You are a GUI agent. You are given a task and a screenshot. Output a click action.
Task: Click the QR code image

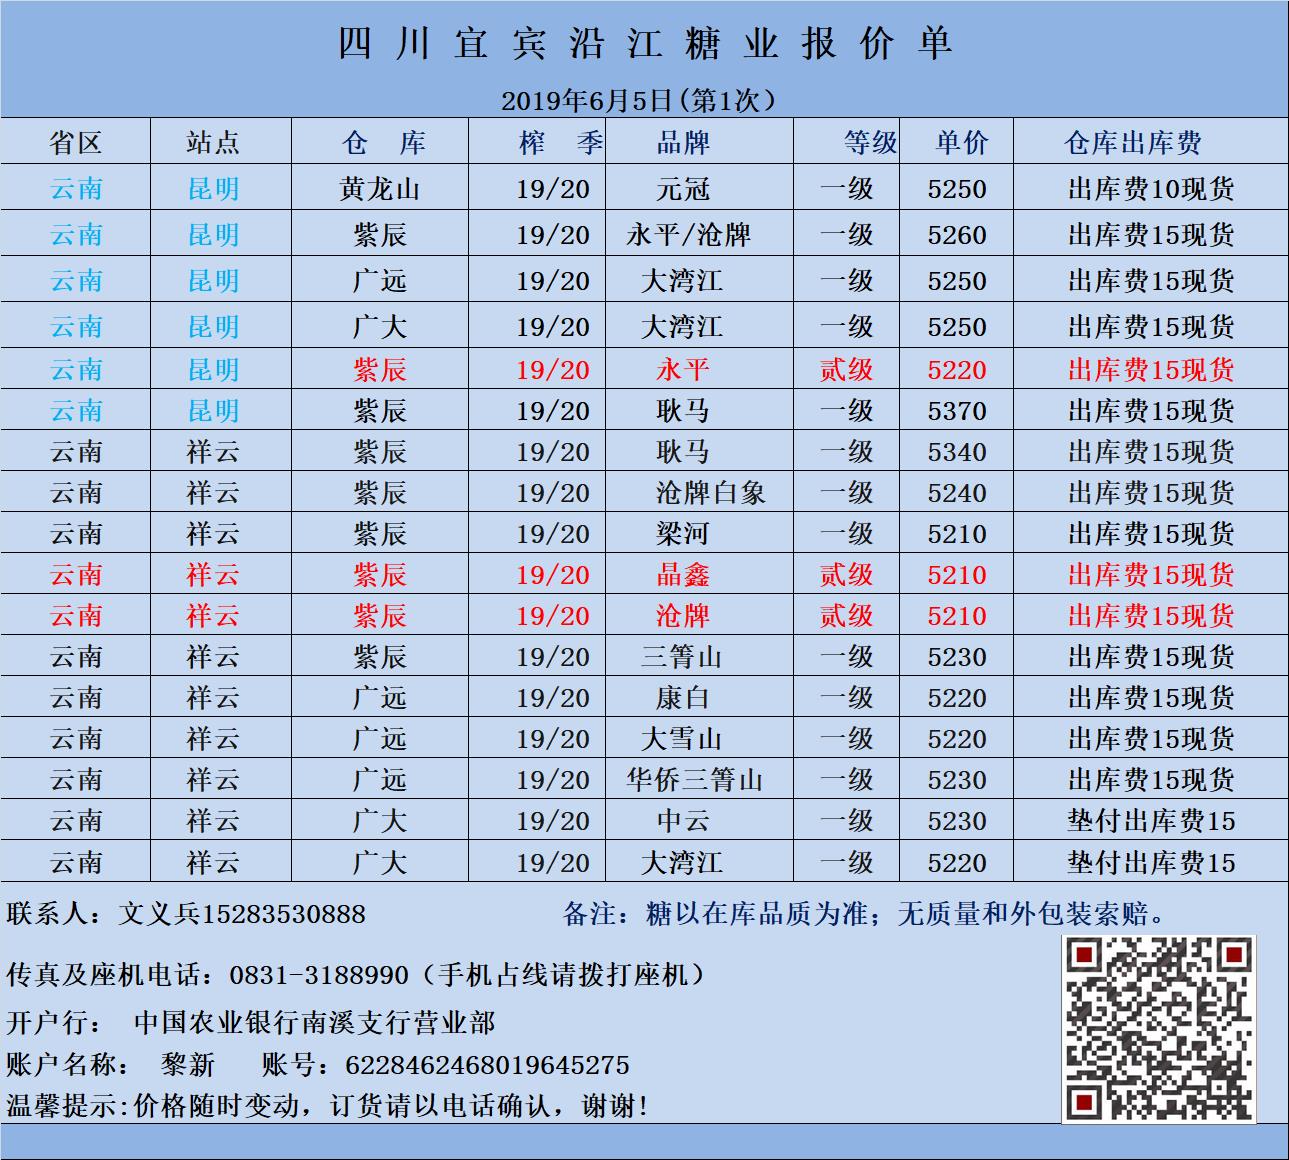tap(1158, 1029)
